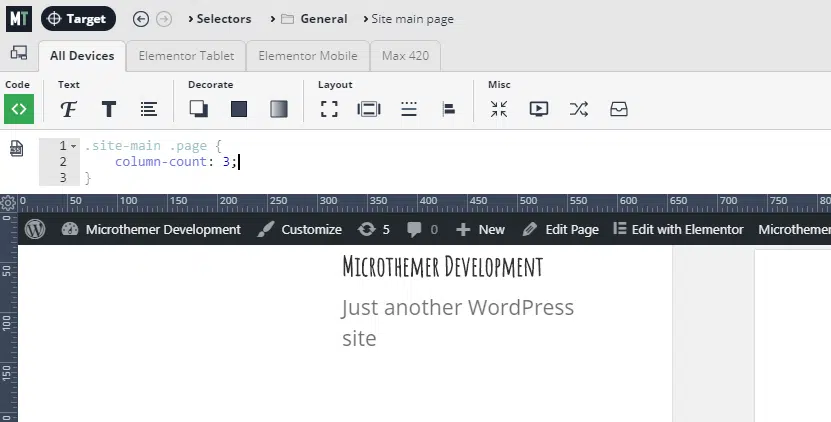Viewport: 831px width, 422px height.
Task: Open the List options icon
Action: coord(148,109)
